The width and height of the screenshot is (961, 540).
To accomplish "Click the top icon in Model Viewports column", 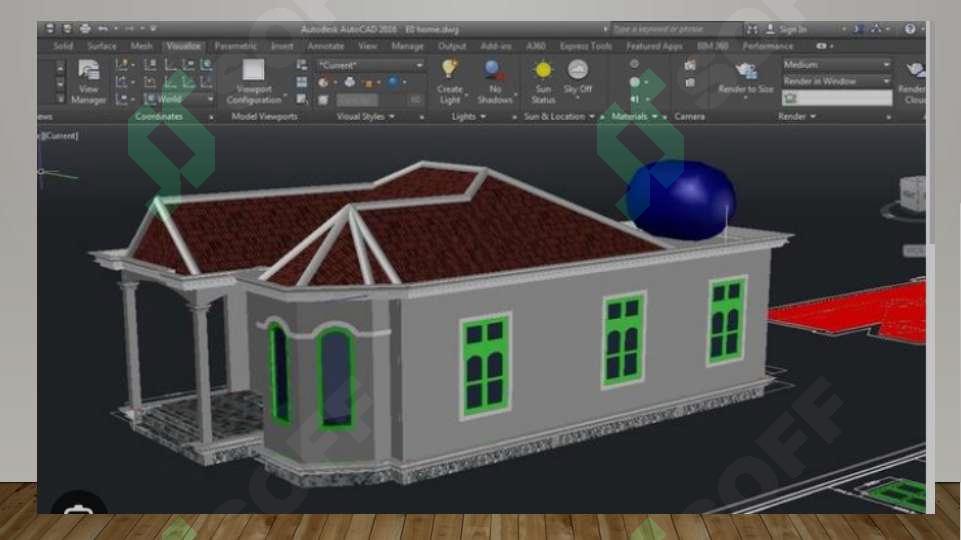I will 302,65.
